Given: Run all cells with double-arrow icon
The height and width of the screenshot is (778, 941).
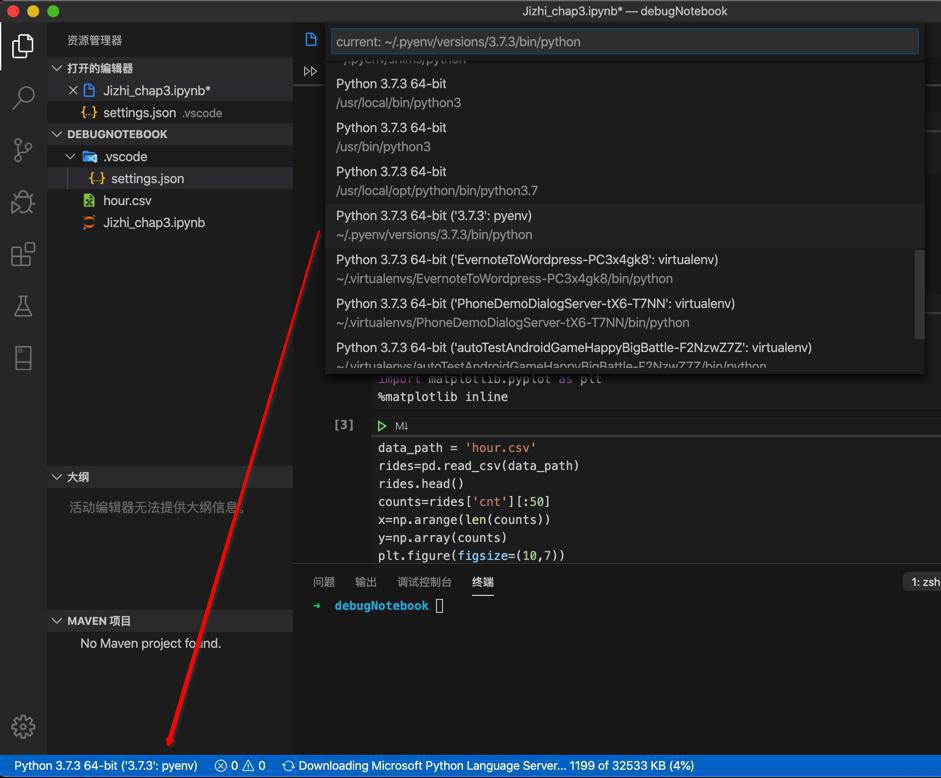Looking at the screenshot, I should click(310, 71).
